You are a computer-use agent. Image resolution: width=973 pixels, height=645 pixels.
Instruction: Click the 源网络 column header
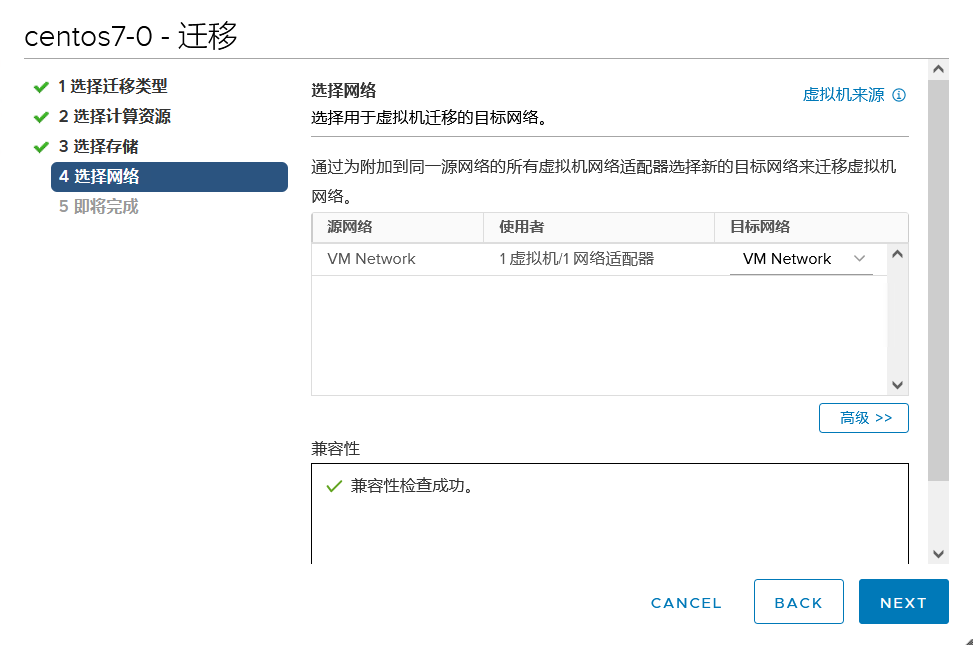coord(398,227)
